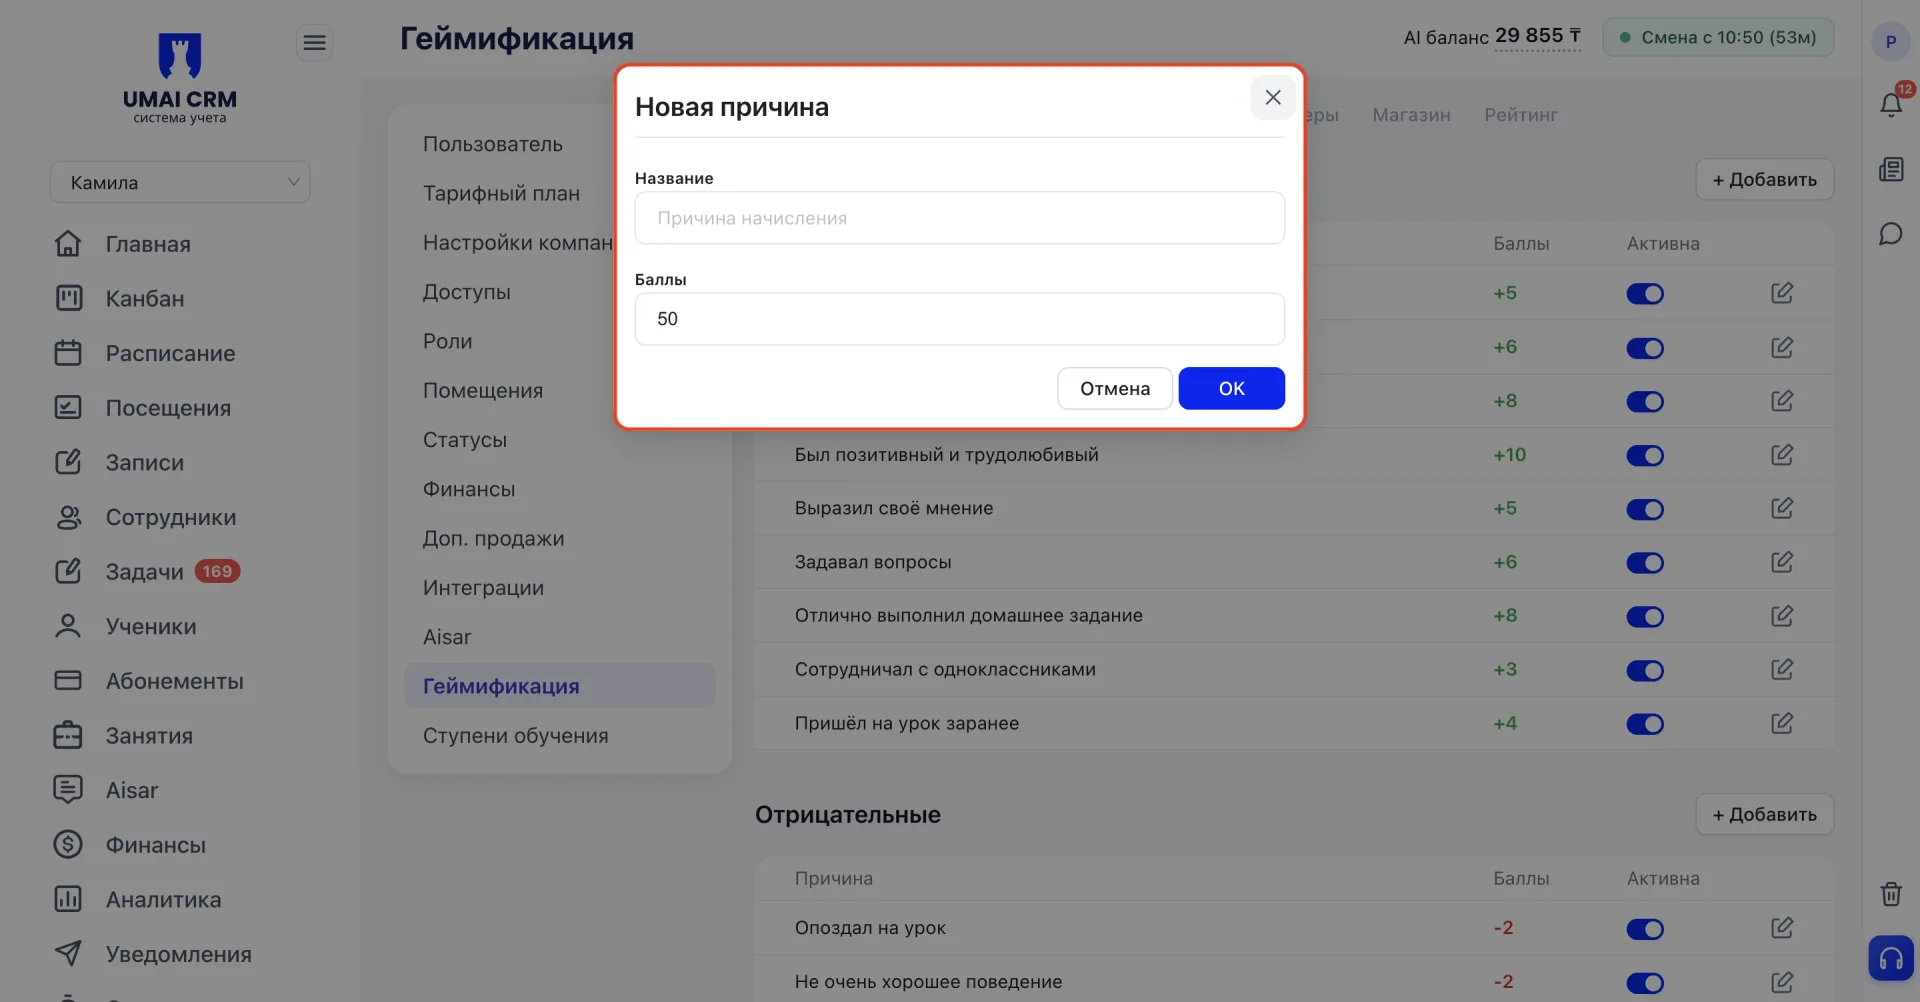
Task: Close the 'Новая причина' dialog
Action: (x=1273, y=97)
